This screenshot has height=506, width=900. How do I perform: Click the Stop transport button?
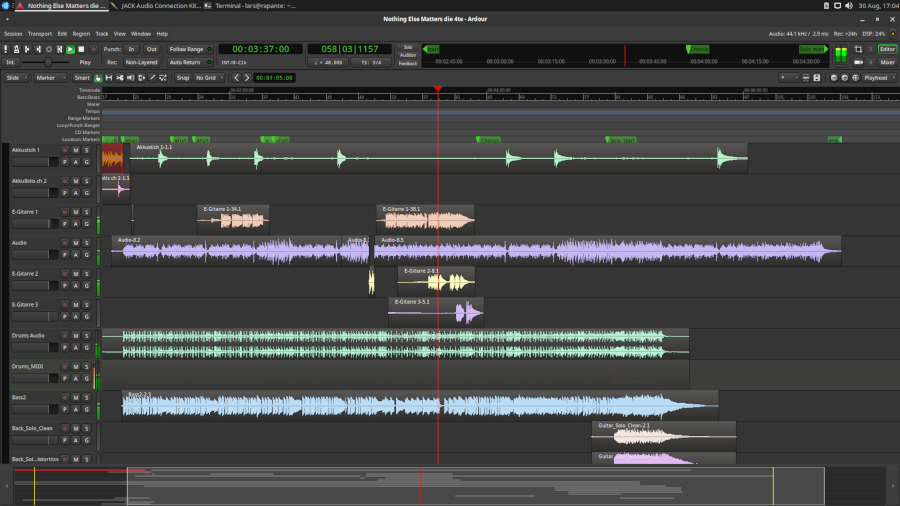click(82, 49)
